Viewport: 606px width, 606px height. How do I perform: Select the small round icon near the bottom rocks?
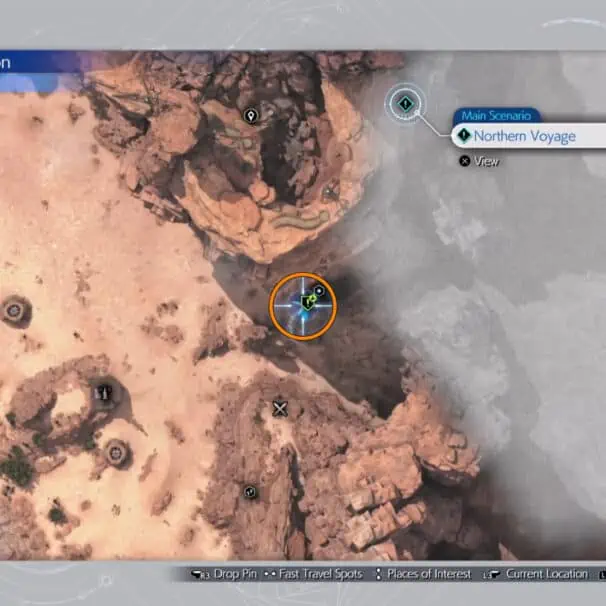250,491
